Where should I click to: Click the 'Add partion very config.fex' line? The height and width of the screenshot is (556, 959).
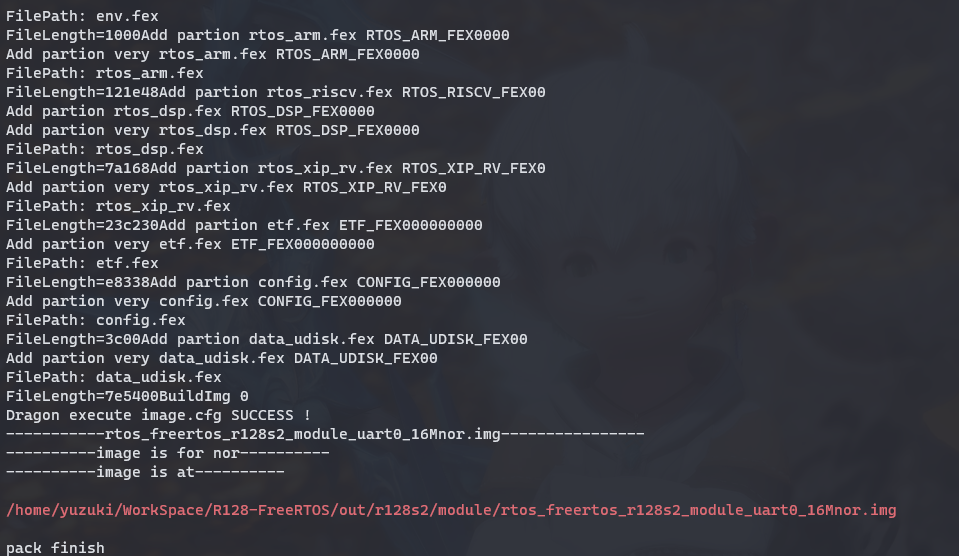click(204, 301)
